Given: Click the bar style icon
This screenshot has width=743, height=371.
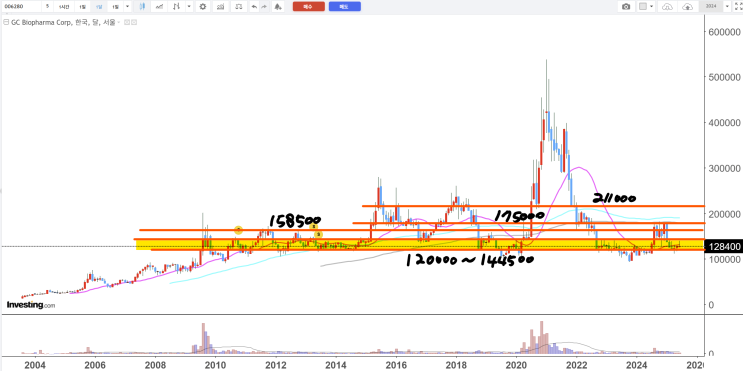Looking at the screenshot, I should pos(177,7).
